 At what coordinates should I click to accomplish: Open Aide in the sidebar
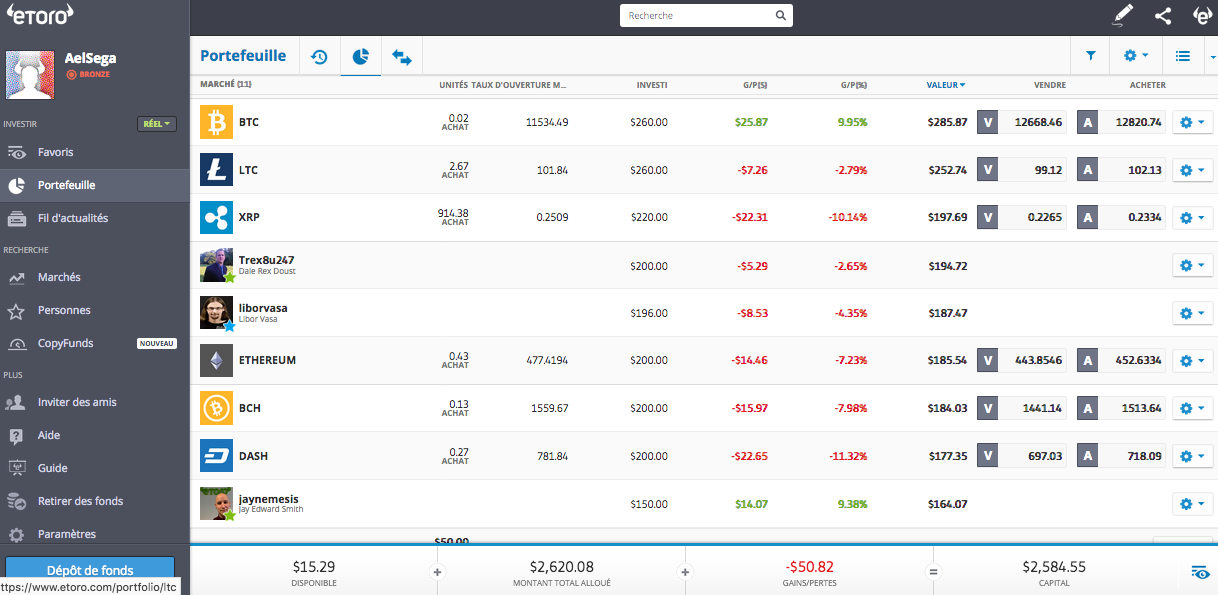click(95, 435)
